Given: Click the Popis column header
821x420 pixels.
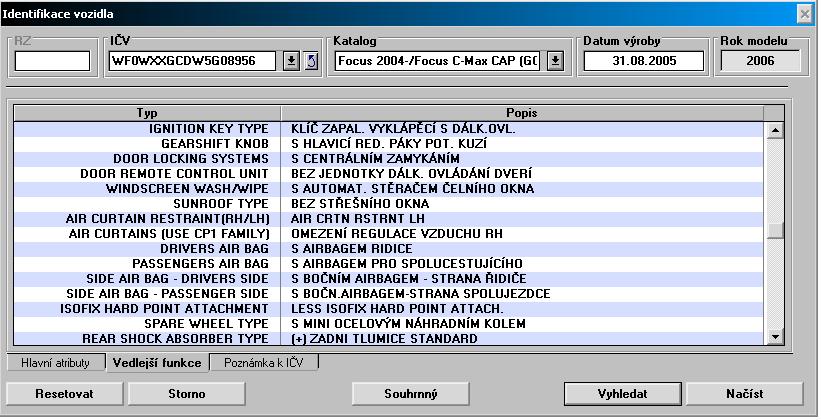Looking at the screenshot, I should [x=520, y=112].
